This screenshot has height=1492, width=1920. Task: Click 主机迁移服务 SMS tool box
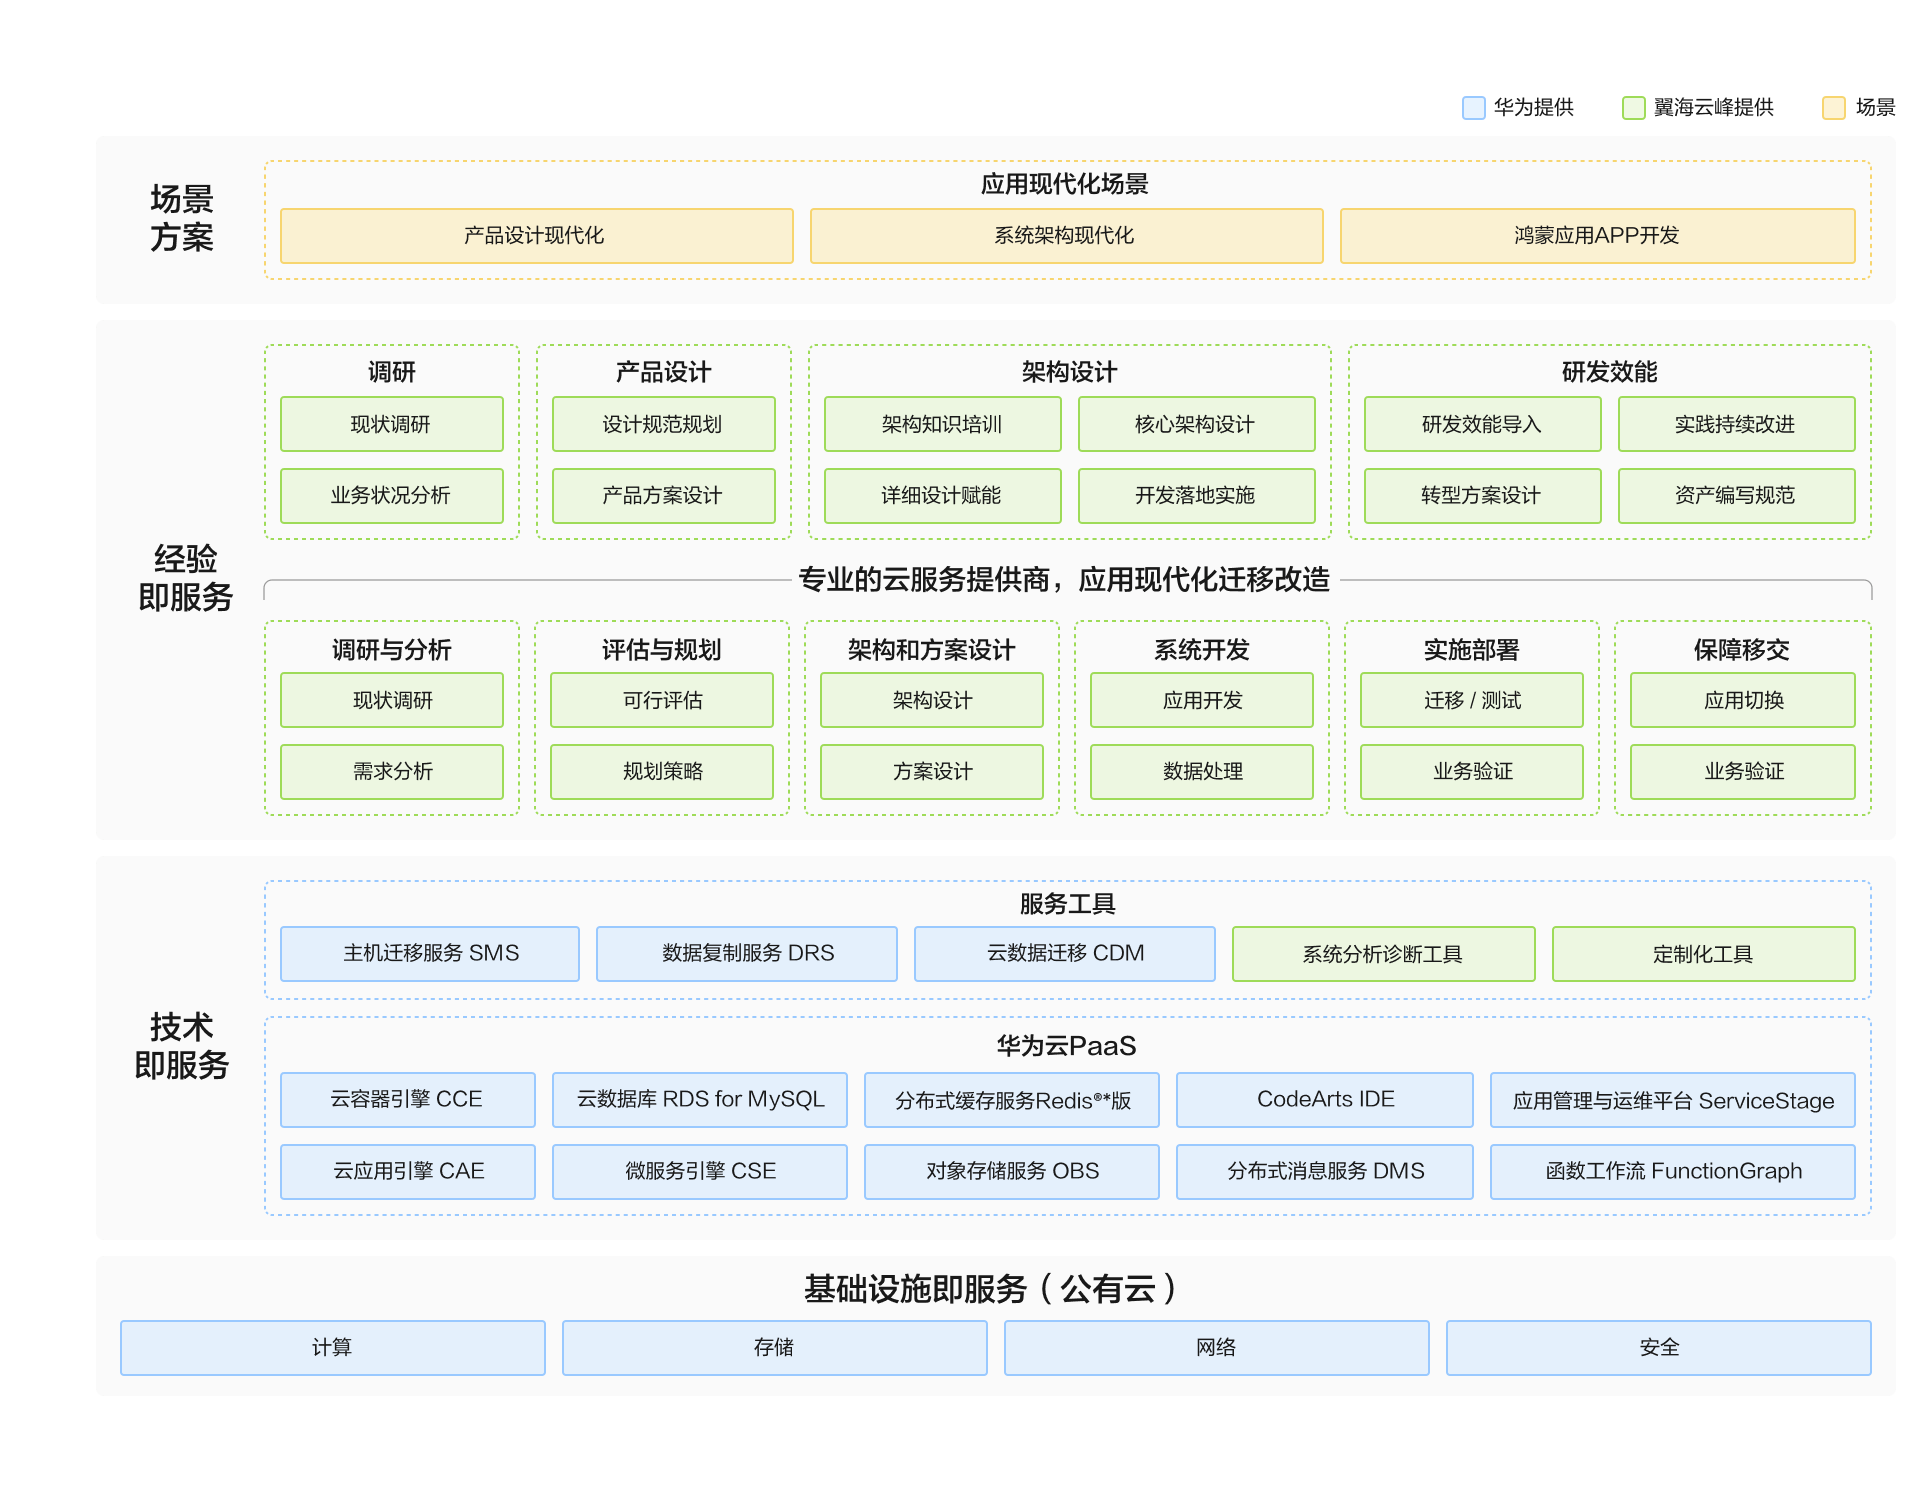(430, 953)
